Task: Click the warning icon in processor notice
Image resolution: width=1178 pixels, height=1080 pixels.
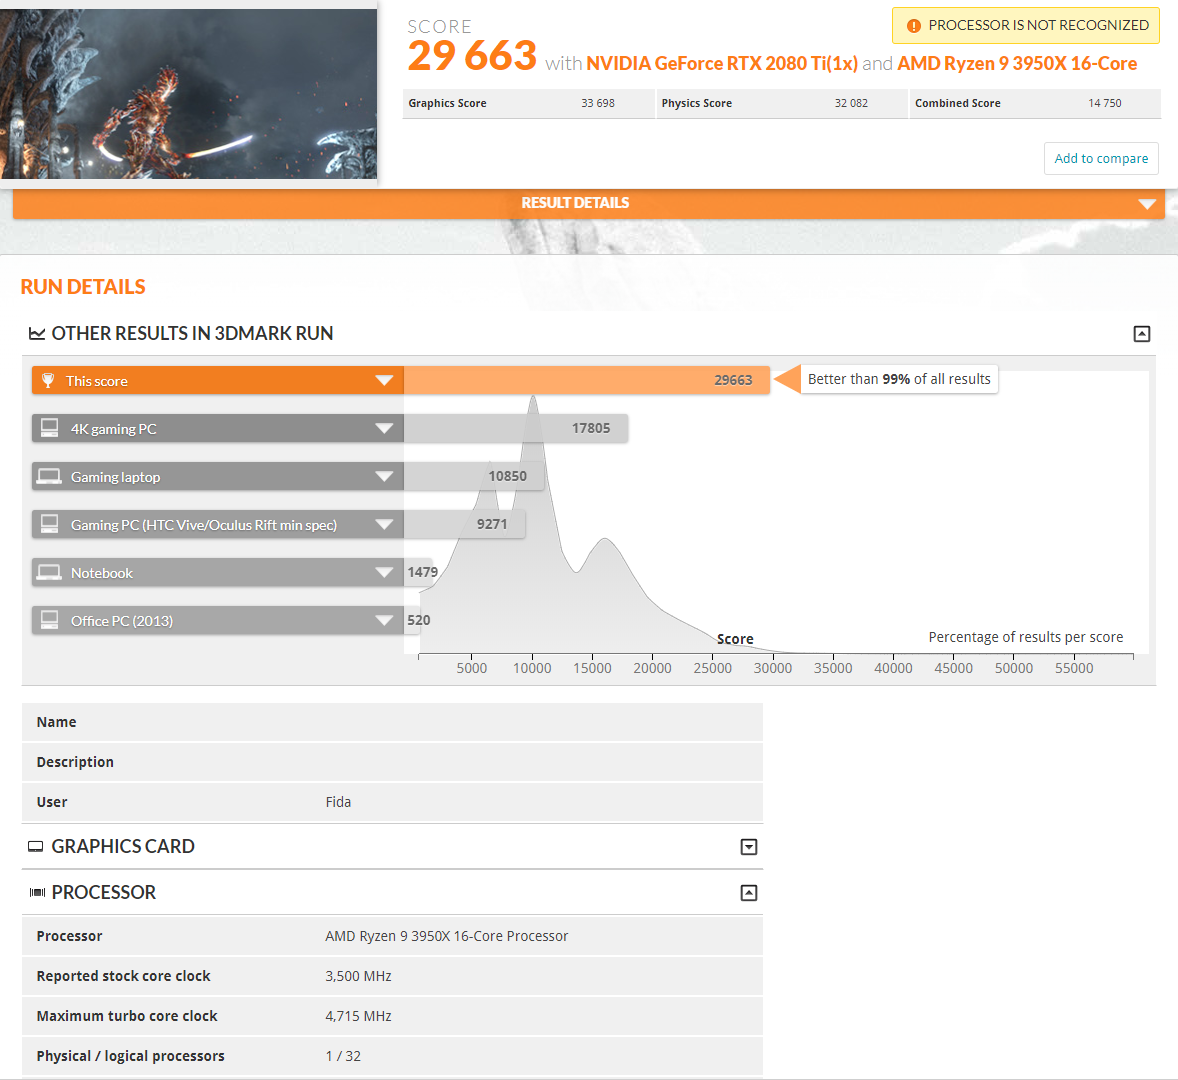Action: coord(913,26)
